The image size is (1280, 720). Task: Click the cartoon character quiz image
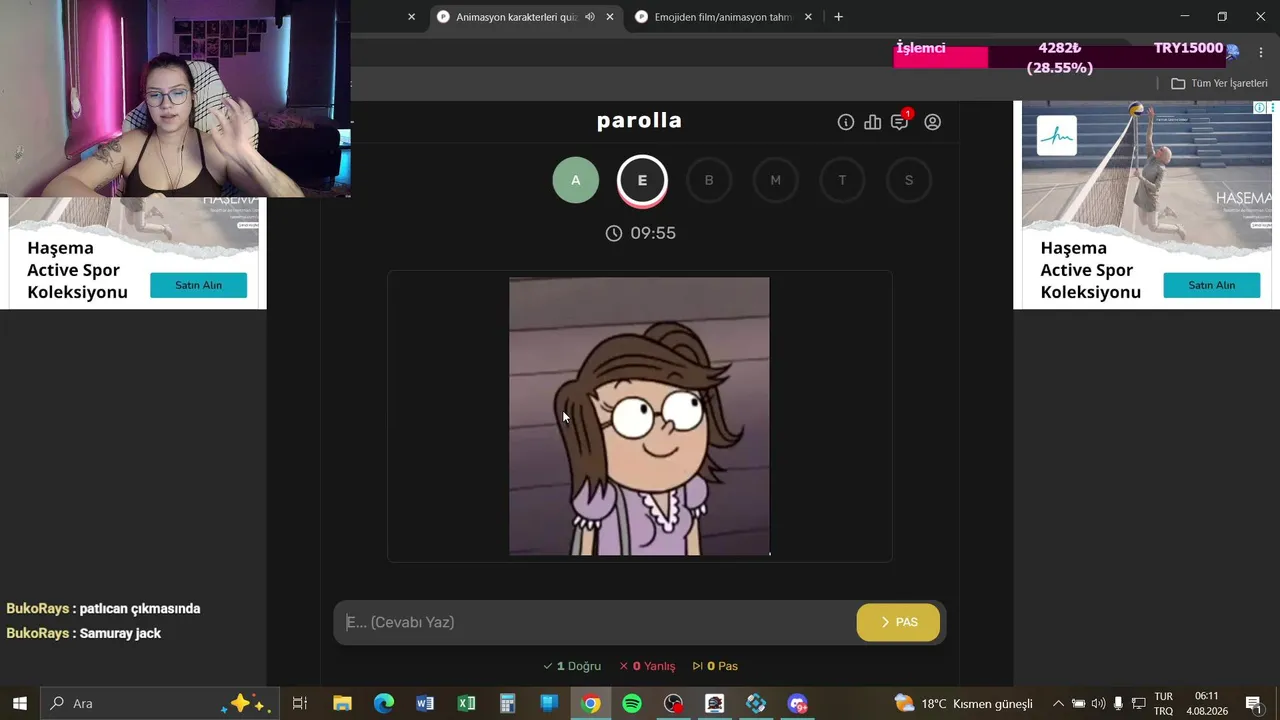coord(640,416)
